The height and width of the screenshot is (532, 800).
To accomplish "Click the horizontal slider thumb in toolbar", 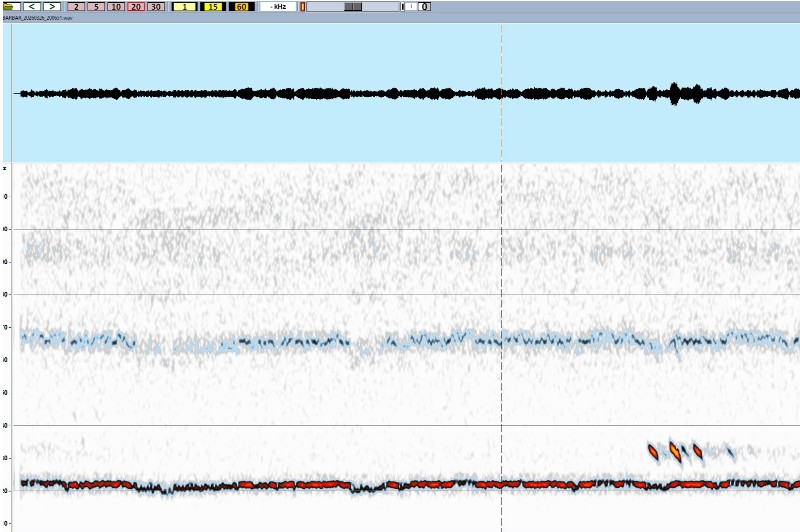I will [353, 6].
